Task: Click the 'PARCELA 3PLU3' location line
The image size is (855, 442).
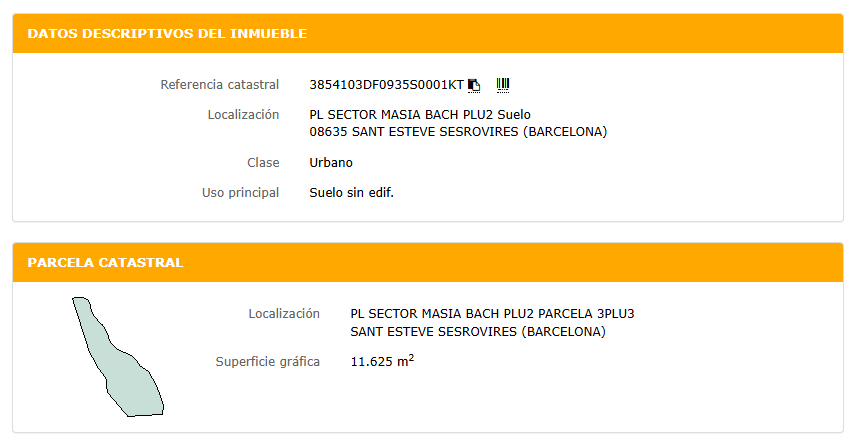Action: click(492, 314)
